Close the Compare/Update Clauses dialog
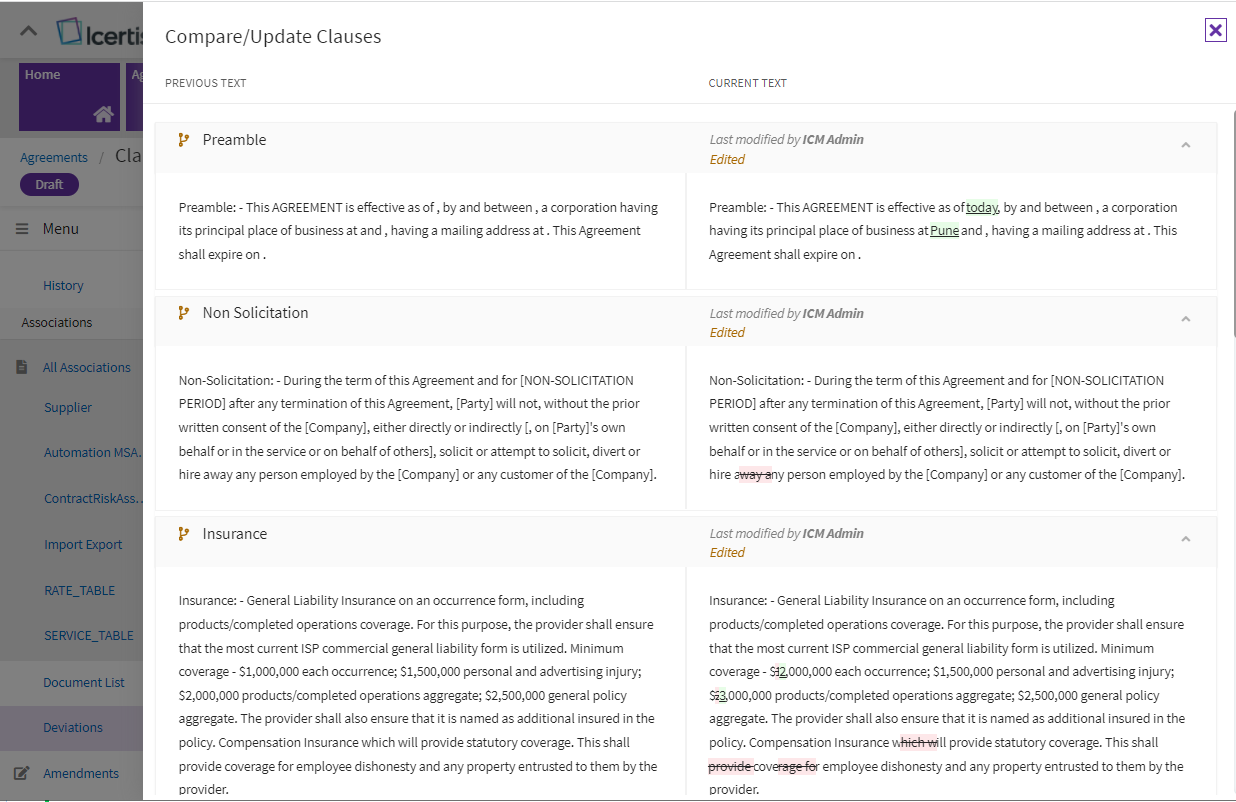 coord(1215,30)
